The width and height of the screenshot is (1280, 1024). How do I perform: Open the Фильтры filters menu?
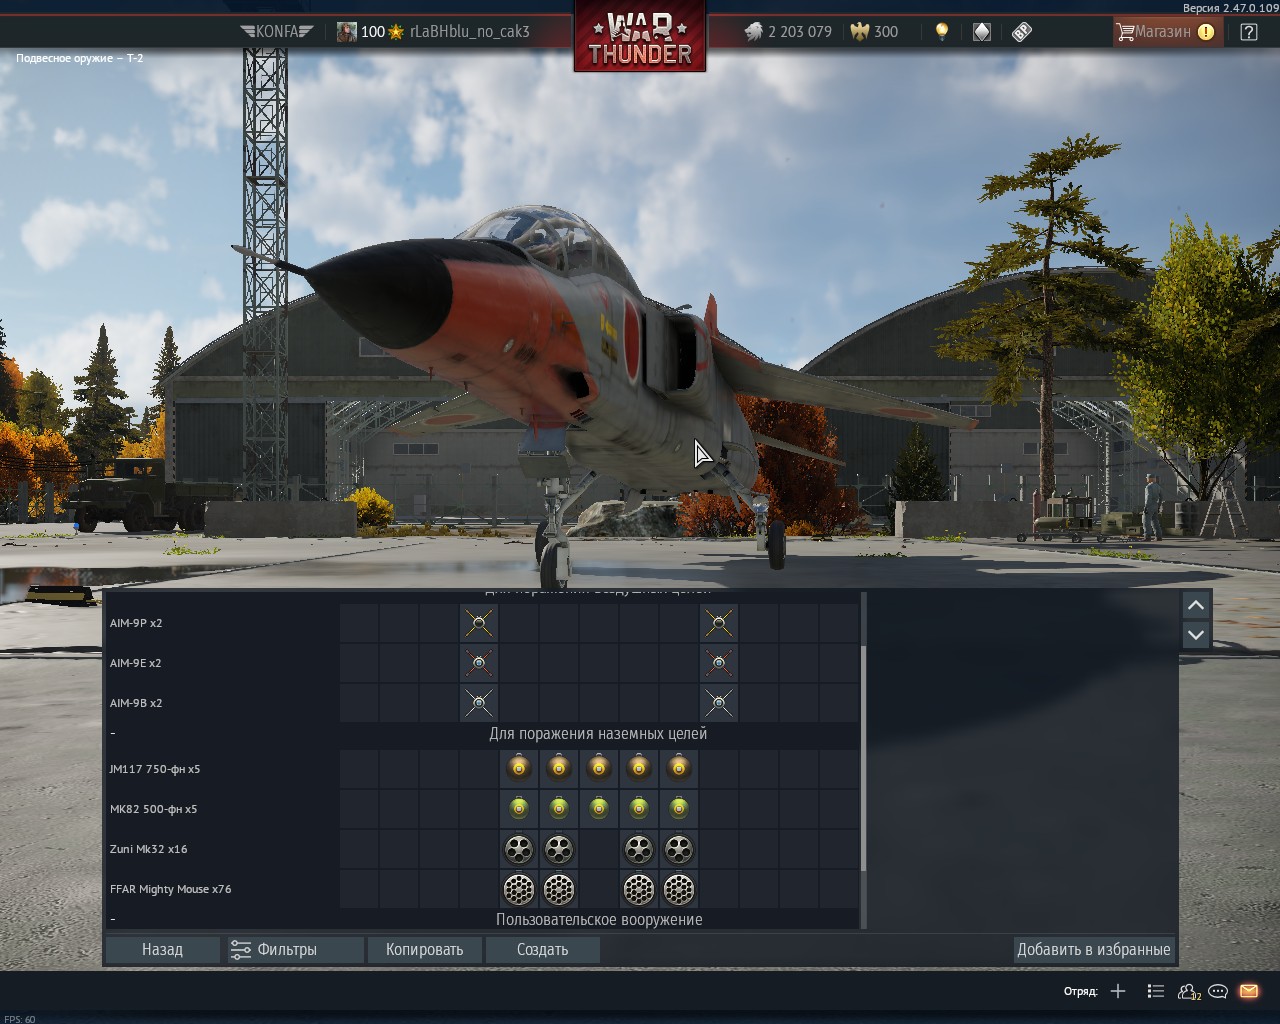(x=295, y=949)
